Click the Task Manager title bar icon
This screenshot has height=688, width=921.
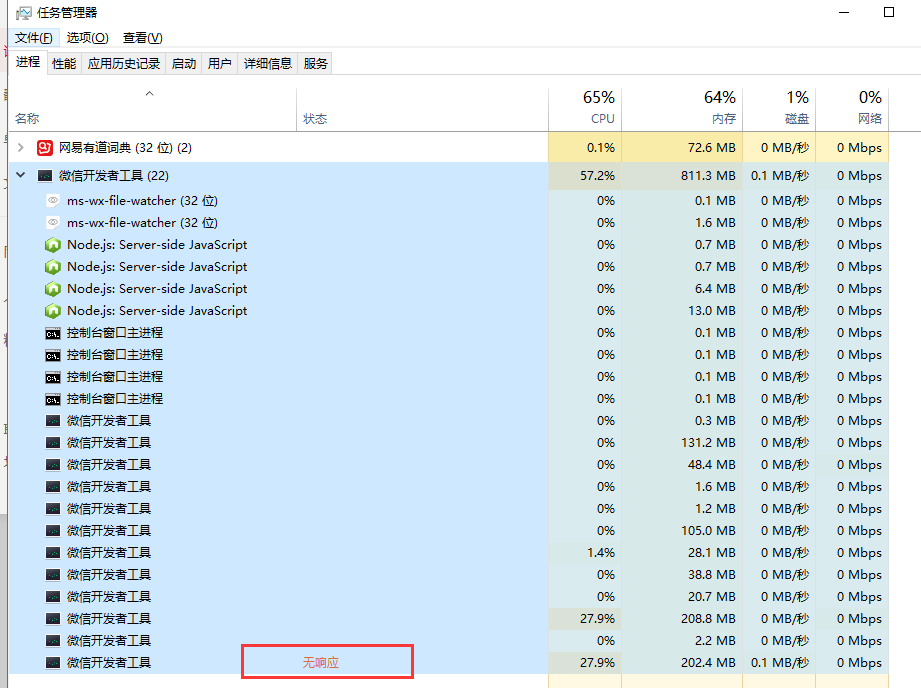point(24,13)
